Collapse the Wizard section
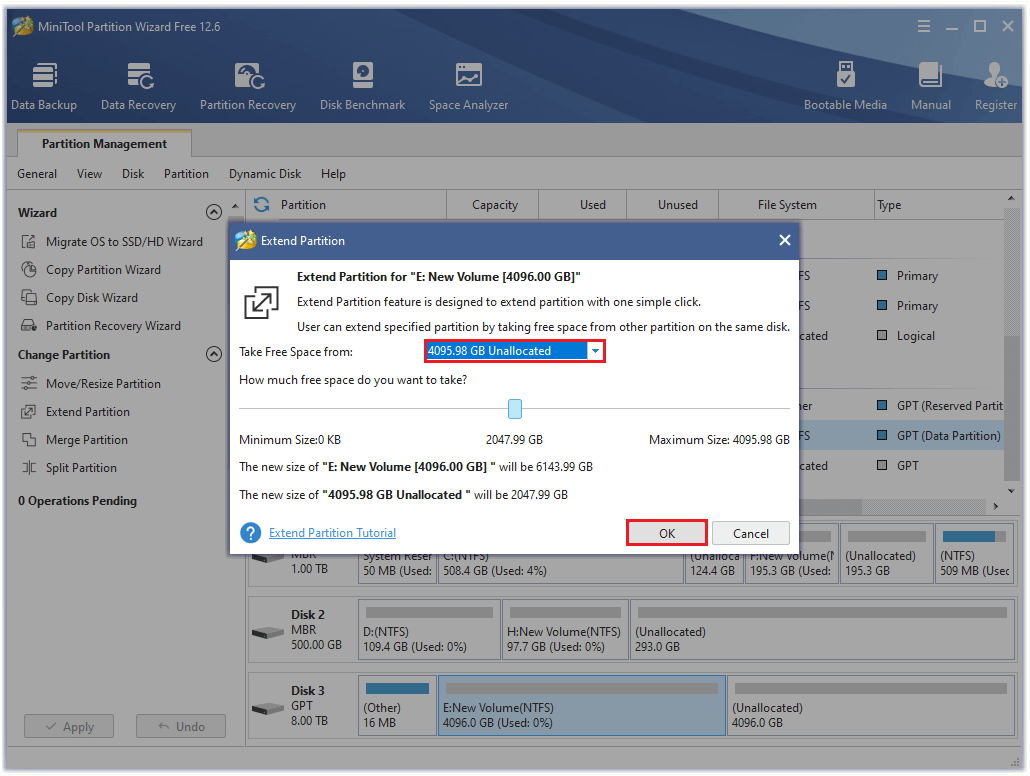Screen dimensions: 1030x776 [213, 212]
